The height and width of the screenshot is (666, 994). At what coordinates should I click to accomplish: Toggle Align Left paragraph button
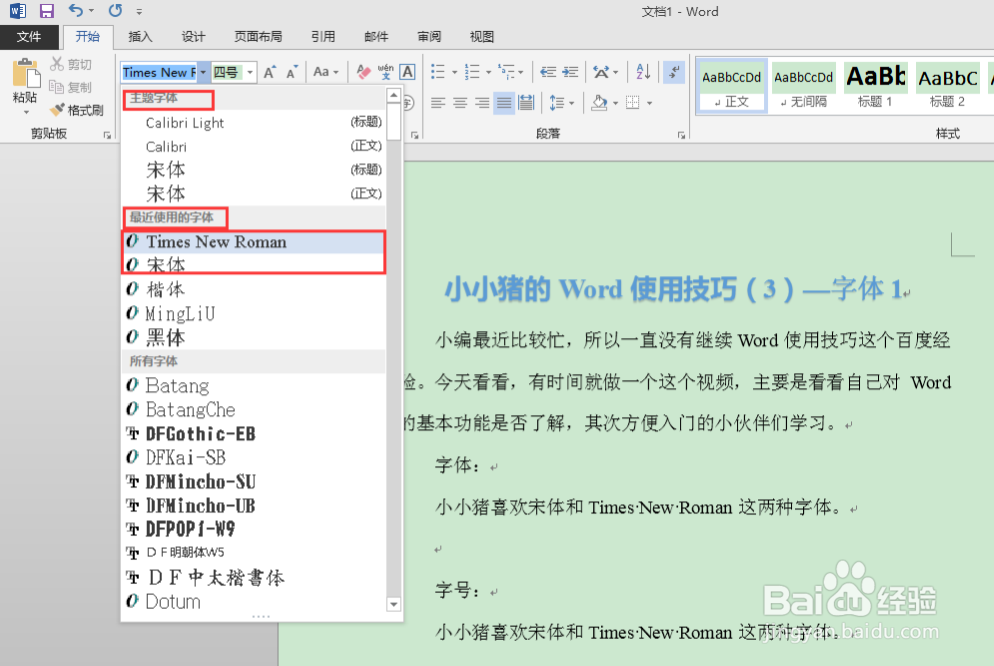438,102
